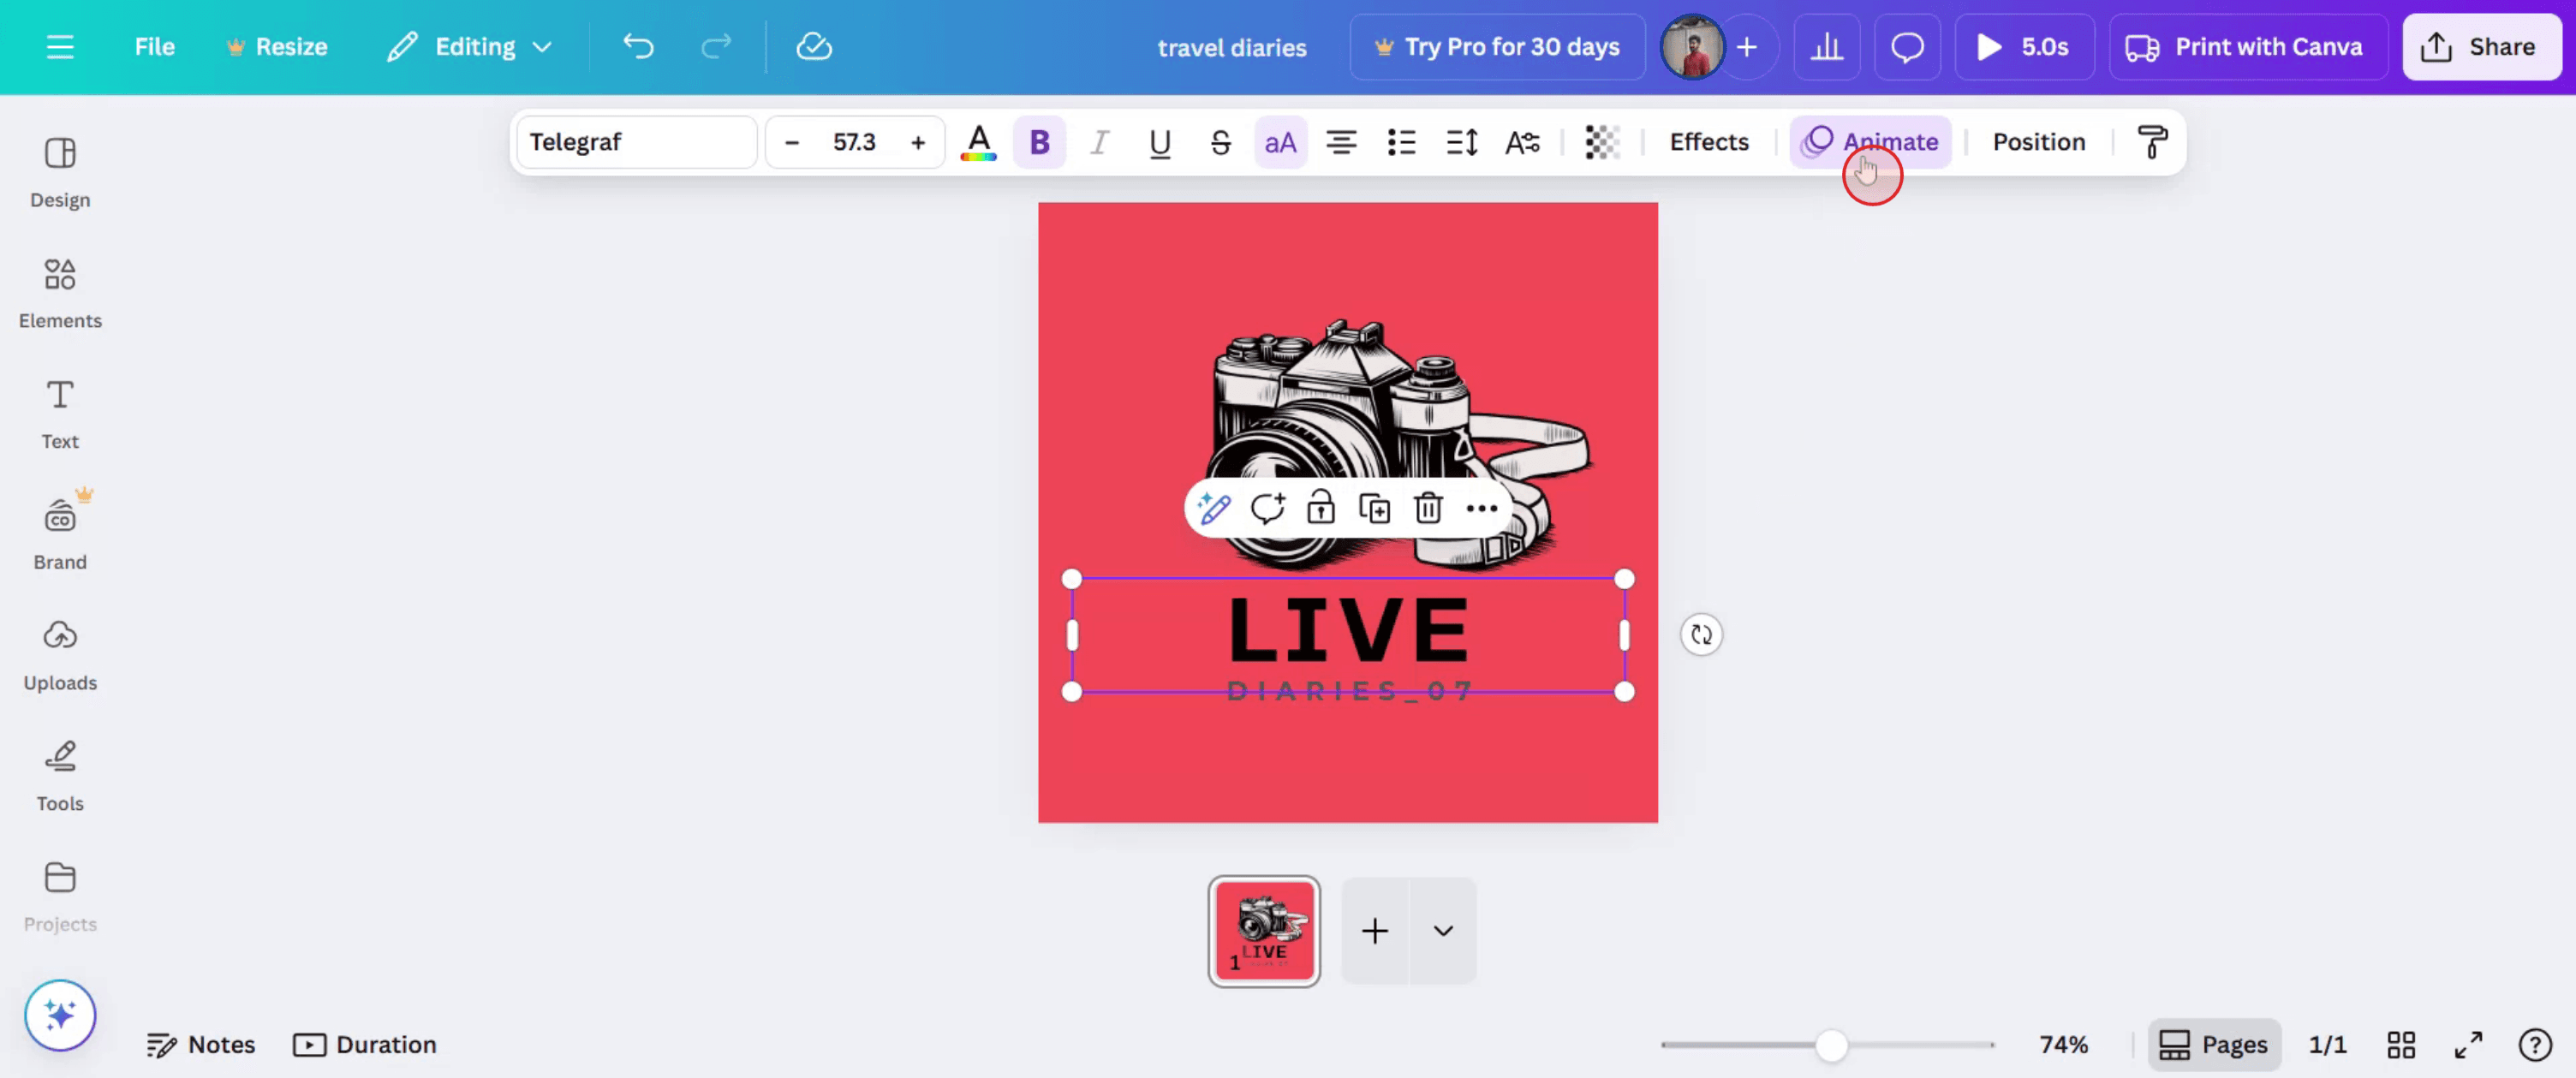This screenshot has height=1078, width=2576.
Task: Toggle italic text style
Action: [1099, 142]
